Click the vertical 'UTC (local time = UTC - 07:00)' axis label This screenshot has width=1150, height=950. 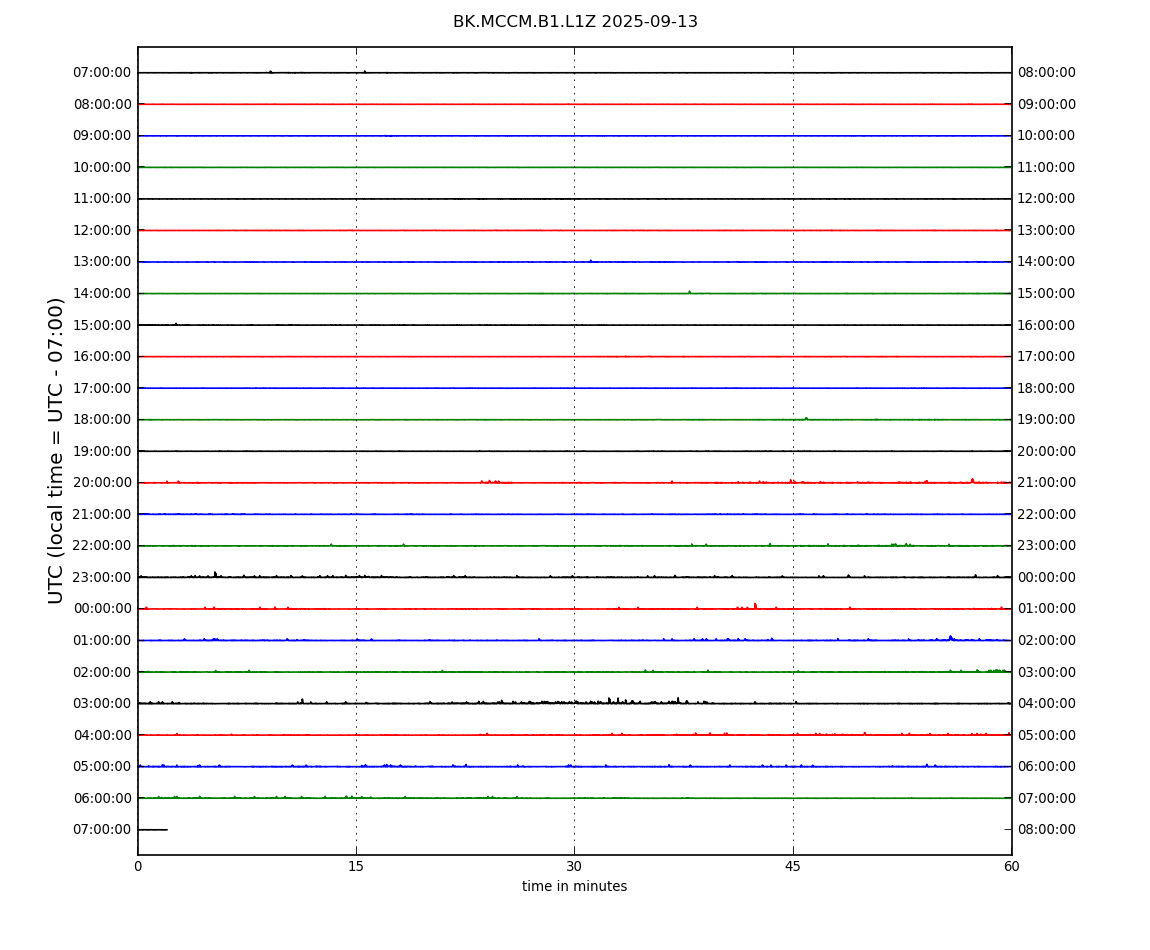coord(56,450)
